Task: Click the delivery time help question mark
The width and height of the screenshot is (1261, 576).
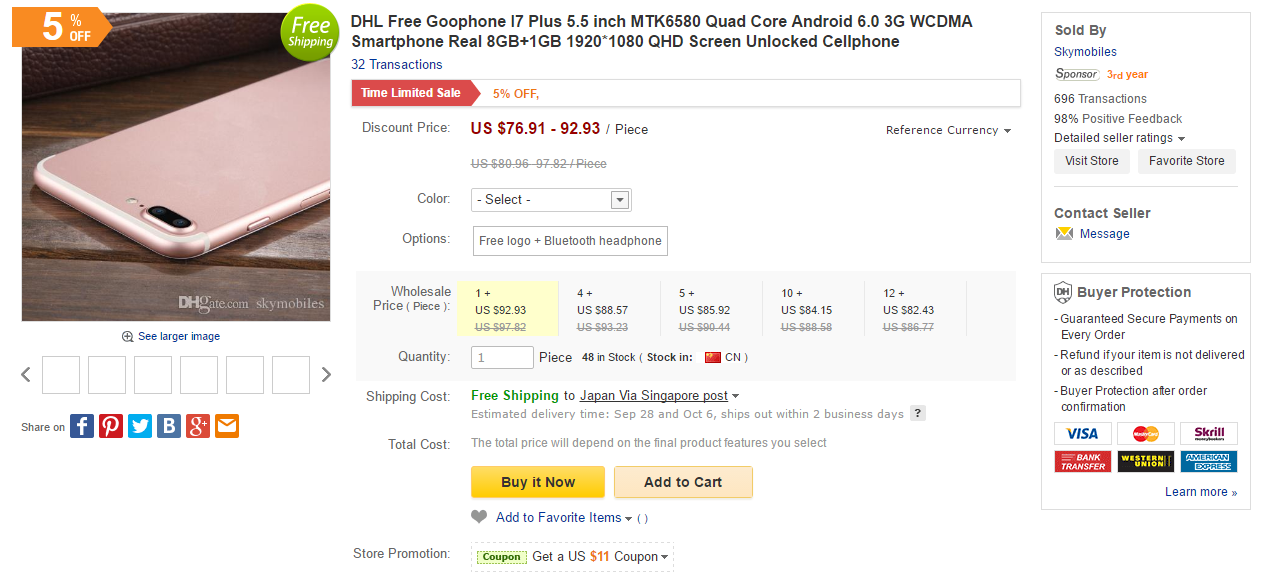Action: 918,414
